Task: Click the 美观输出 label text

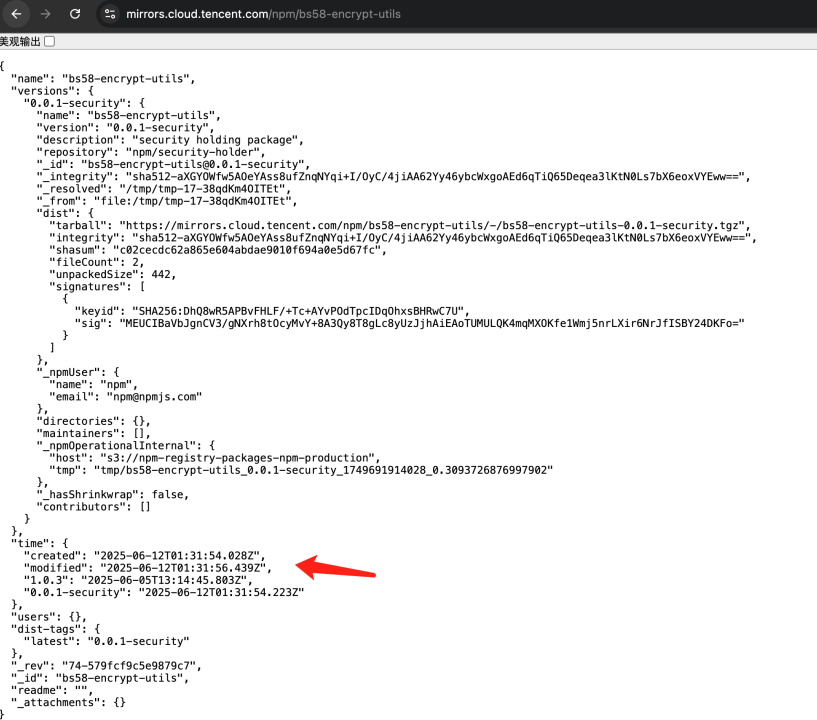Action: (x=20, y=41)
